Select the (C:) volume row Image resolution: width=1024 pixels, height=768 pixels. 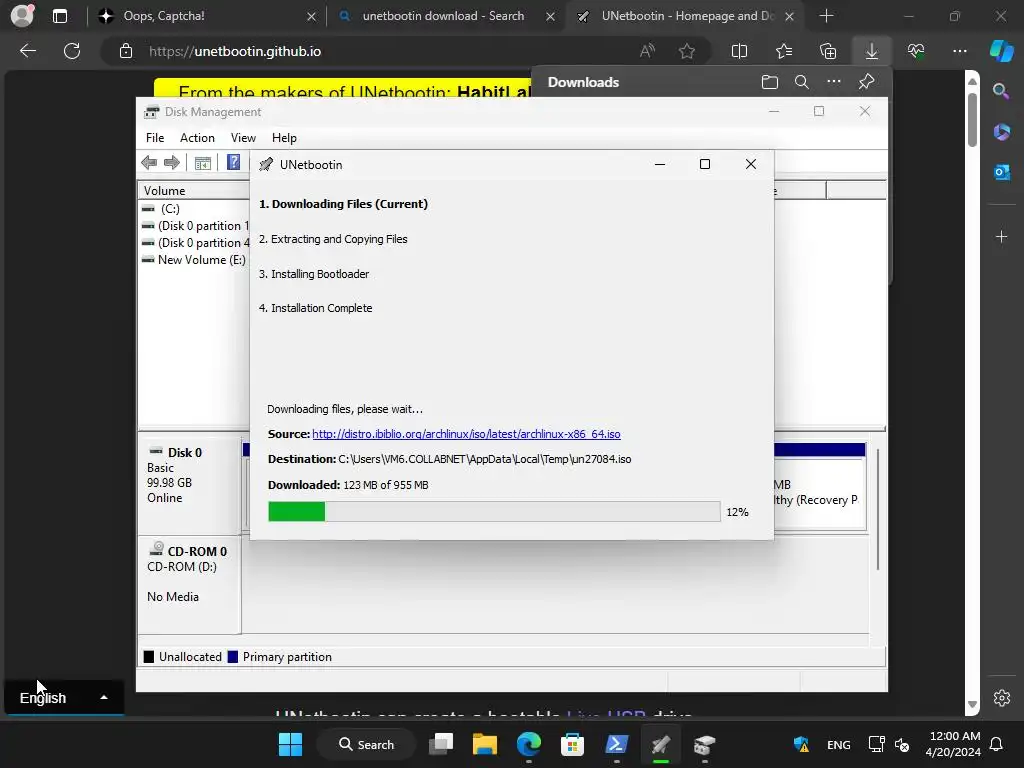pyautogui.click(x=170, y=208)
